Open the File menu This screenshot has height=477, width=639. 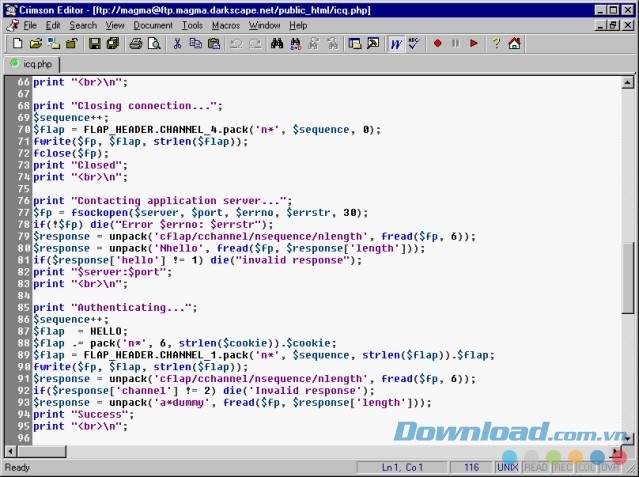click(30, 25)
